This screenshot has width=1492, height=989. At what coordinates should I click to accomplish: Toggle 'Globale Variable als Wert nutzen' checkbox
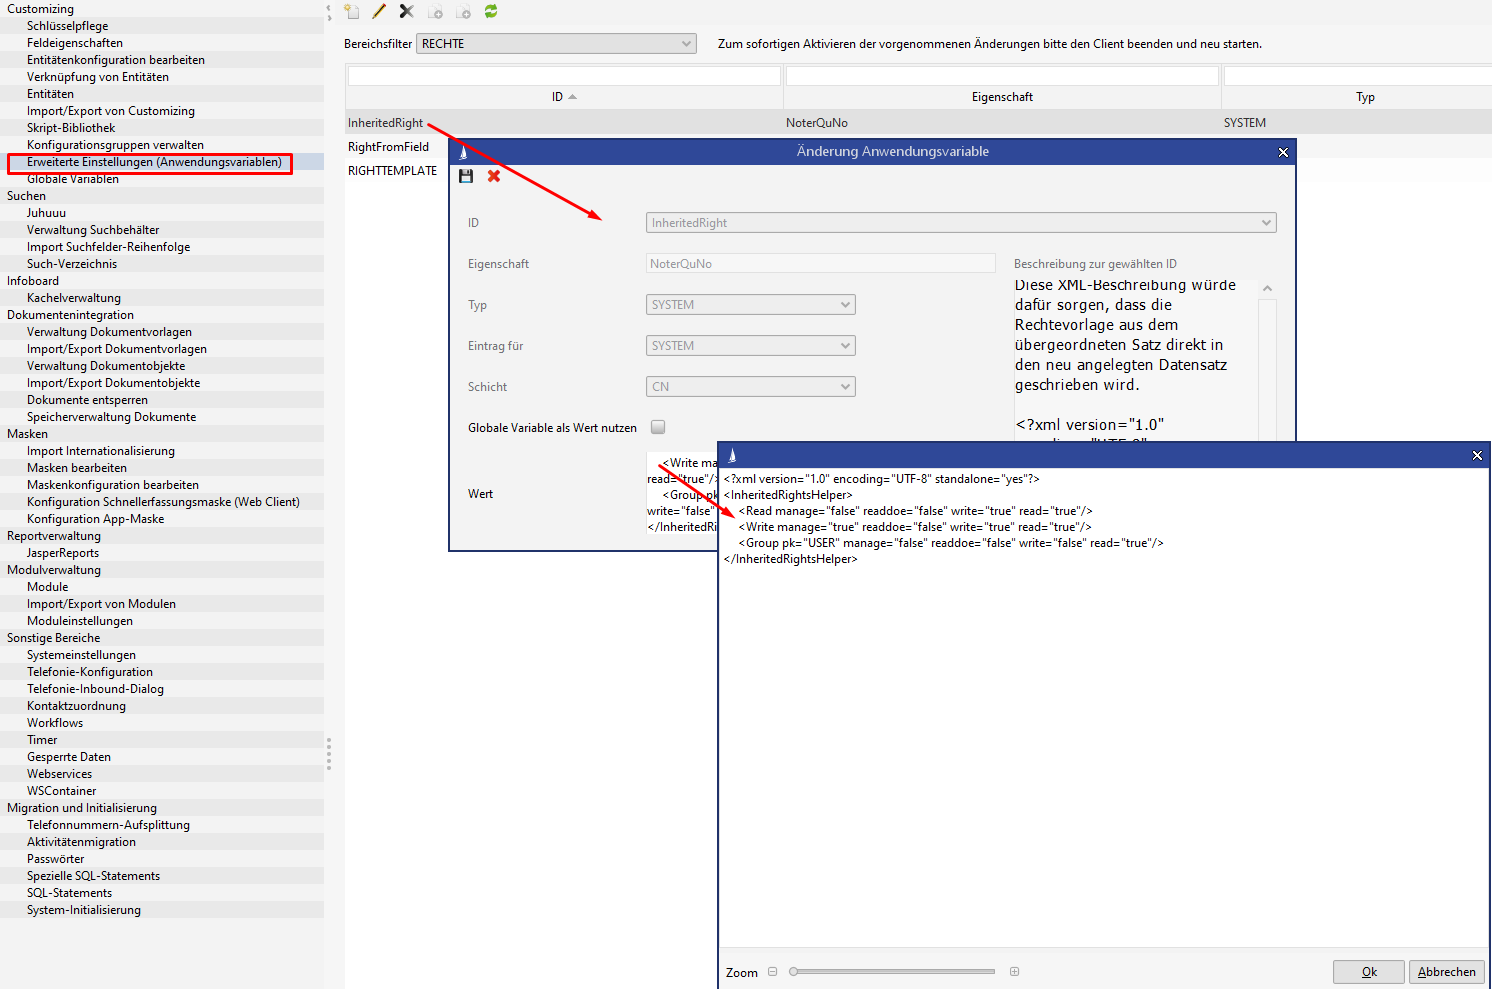[658, 427]
